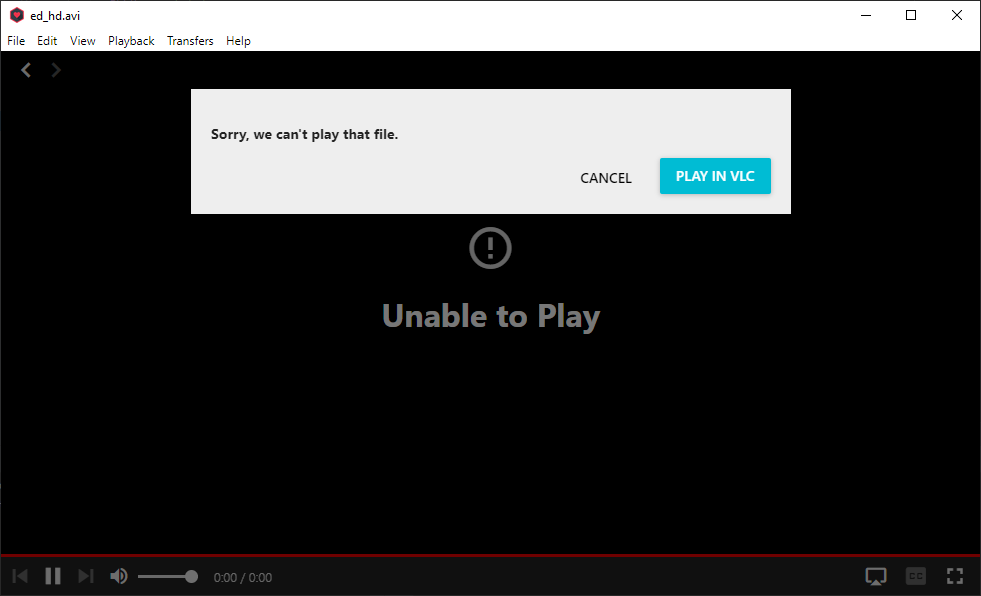981x596 pixels.
Task: Open the File menu
Action: click(x=16, y=41)
